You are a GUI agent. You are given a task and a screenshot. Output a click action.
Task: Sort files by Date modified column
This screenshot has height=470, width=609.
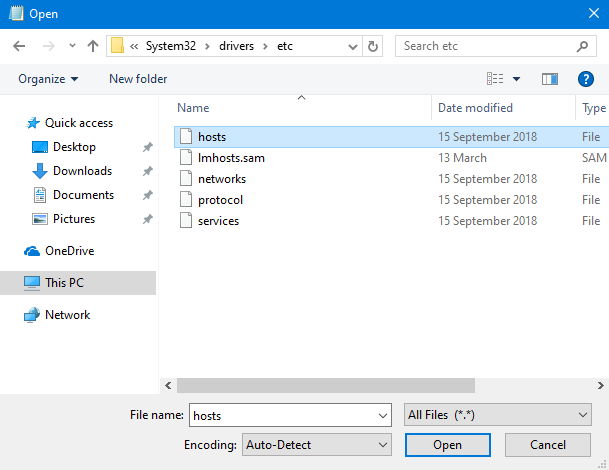(475, 108)
